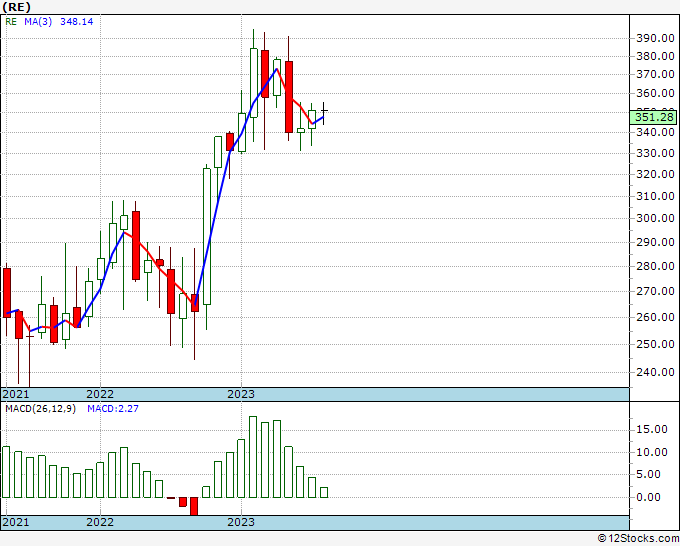The height and width of the screenshot is (546, 680).
Task: Click the 240.00 price axis label
Action: [x=655, y=372]
